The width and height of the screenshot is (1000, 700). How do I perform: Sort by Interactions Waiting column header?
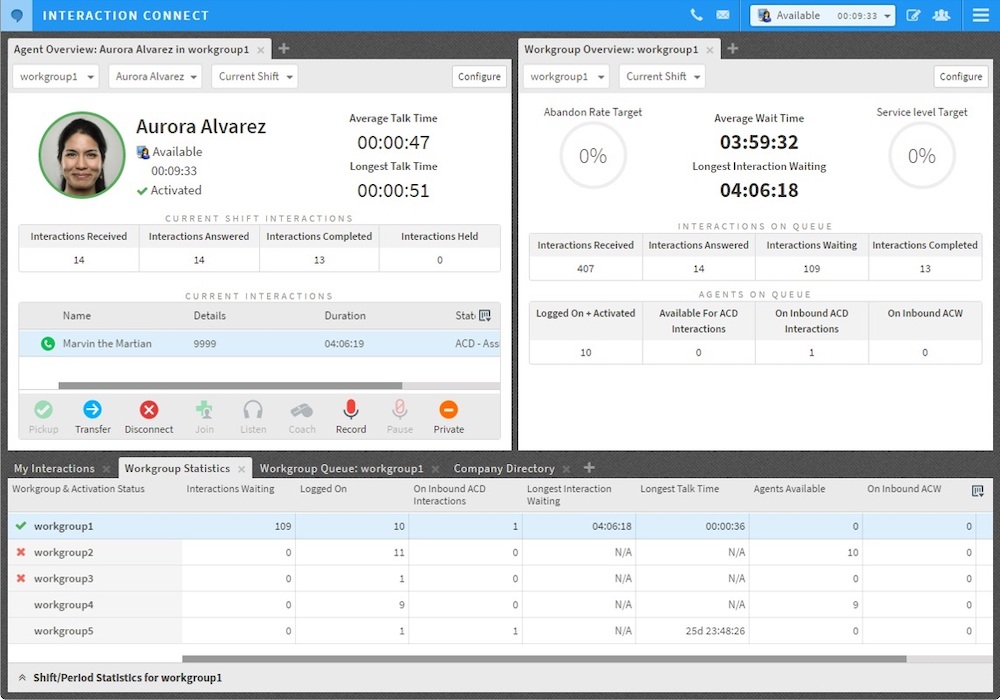click(230, 489)
